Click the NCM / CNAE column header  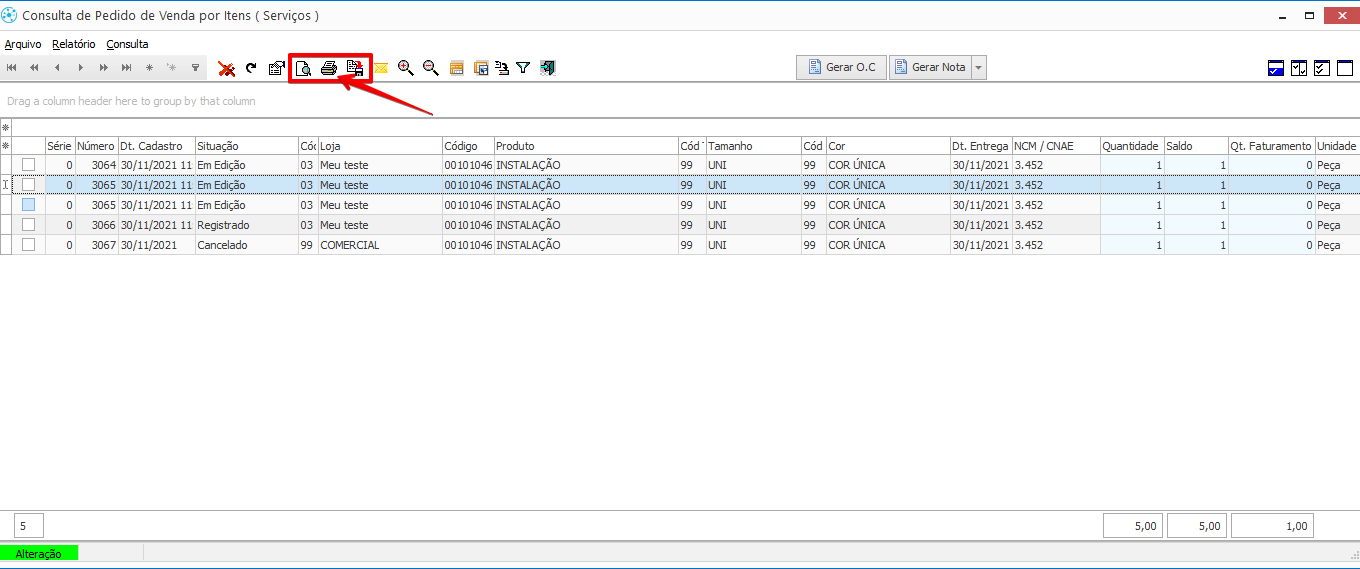[x=1055, y=146]
